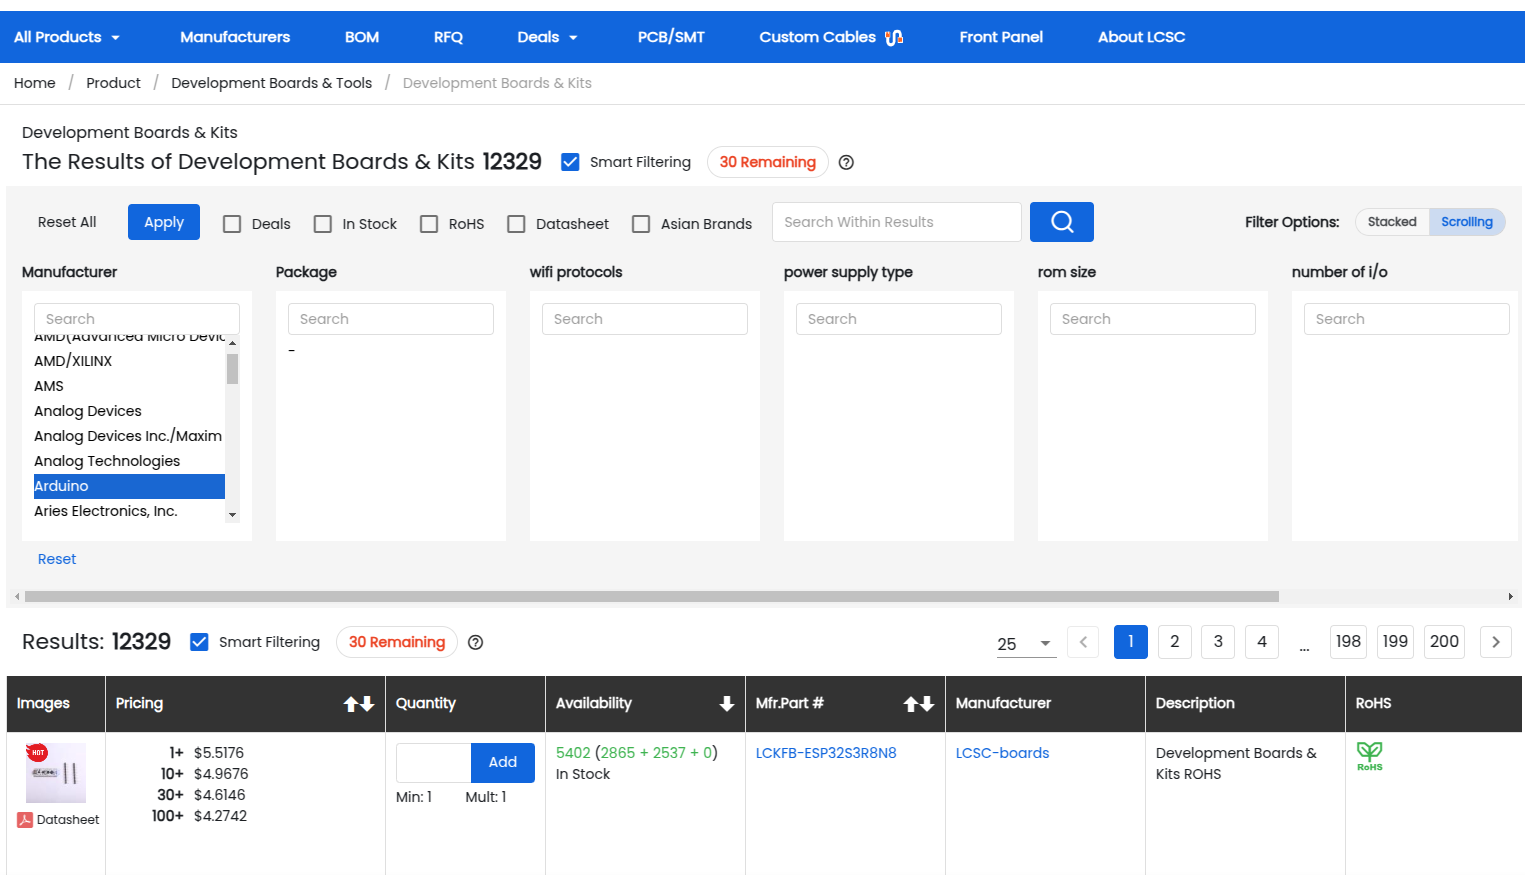
Task: Sort results by Mfr.Part # arrows
Action: (919, 704)
